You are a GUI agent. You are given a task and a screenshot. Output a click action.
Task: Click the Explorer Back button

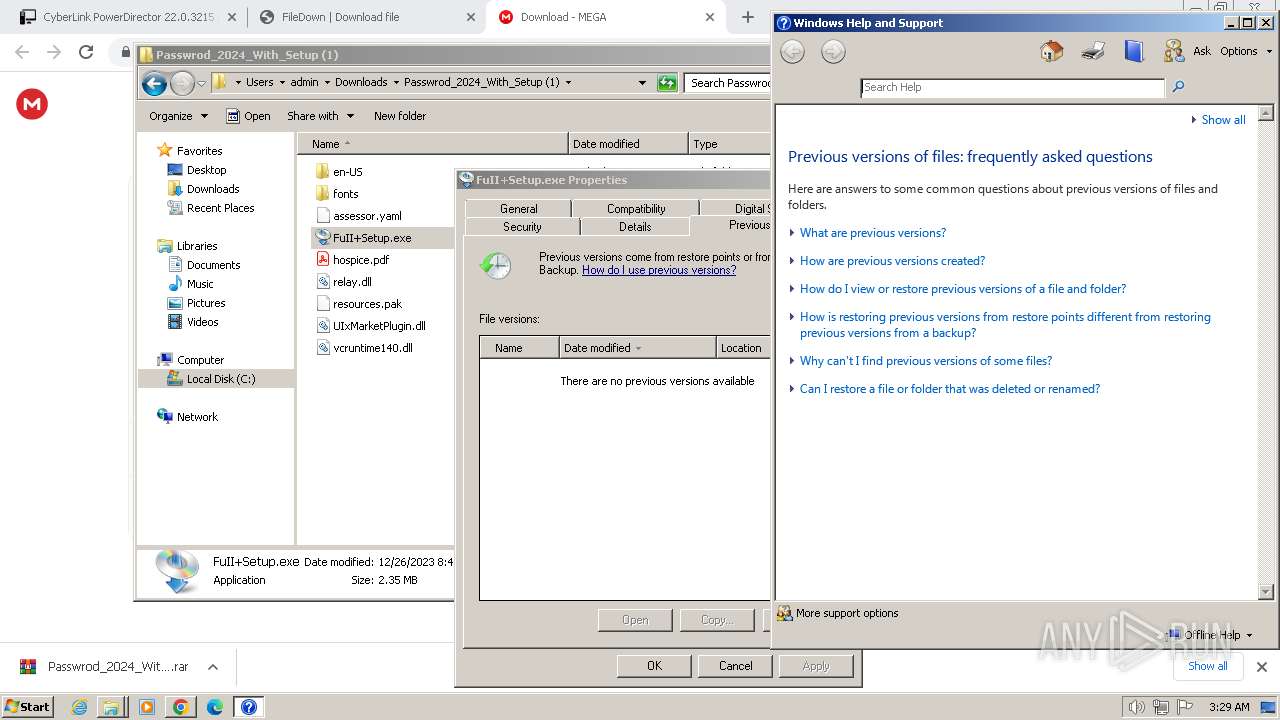coord(154,83)
